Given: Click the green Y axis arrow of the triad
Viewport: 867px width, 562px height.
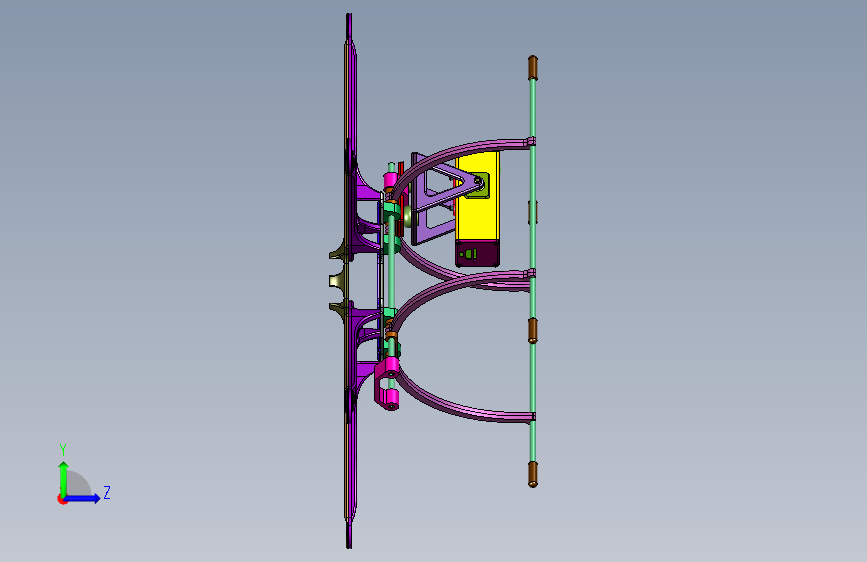Looking at the screenshot, I should click(x=64, y=478).
